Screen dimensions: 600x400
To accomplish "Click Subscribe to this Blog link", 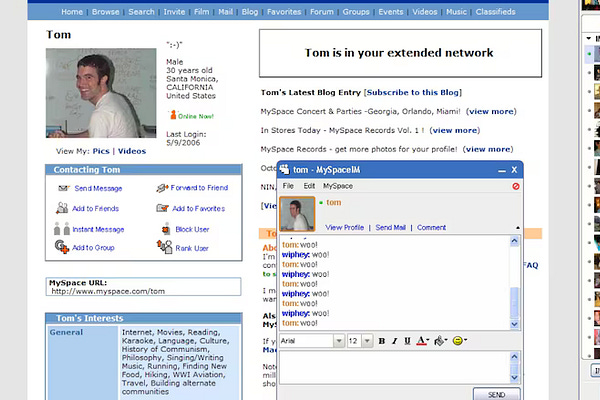I will click(412, 92).
